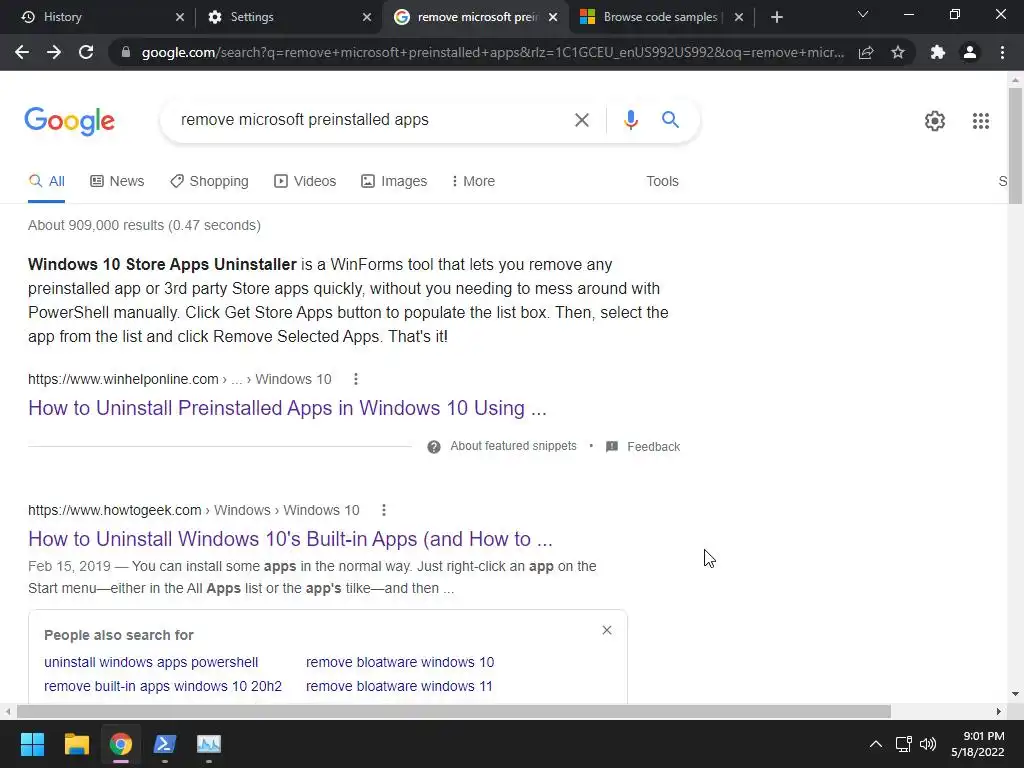The width and height of the screenshot is (1024, 768).
Task: Search remove bloatware windows 10
Action: [400, 662]
